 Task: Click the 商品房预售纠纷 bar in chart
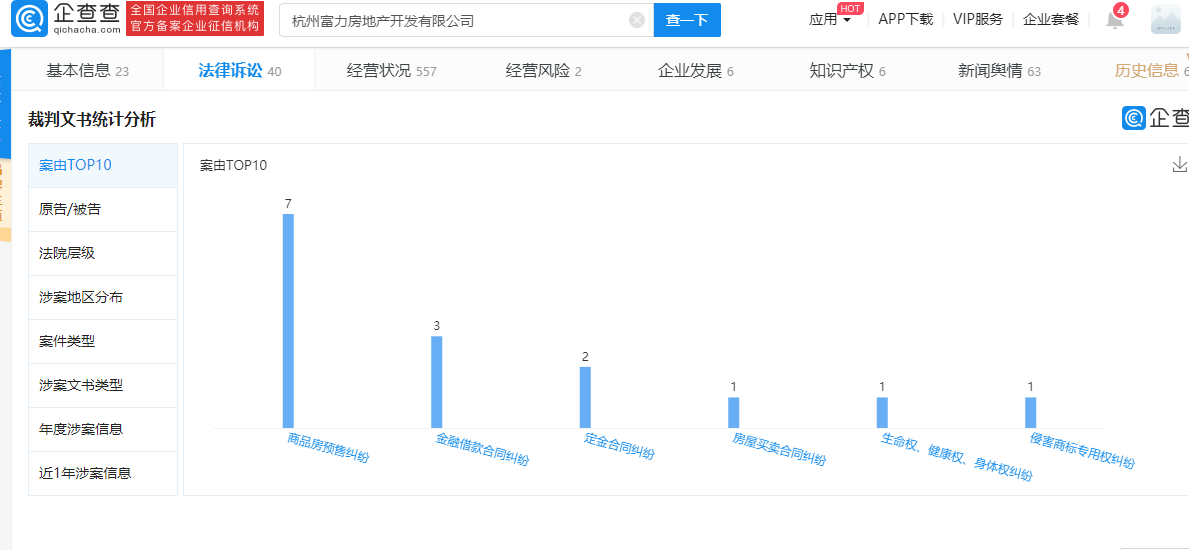click(x=288, y=320)
